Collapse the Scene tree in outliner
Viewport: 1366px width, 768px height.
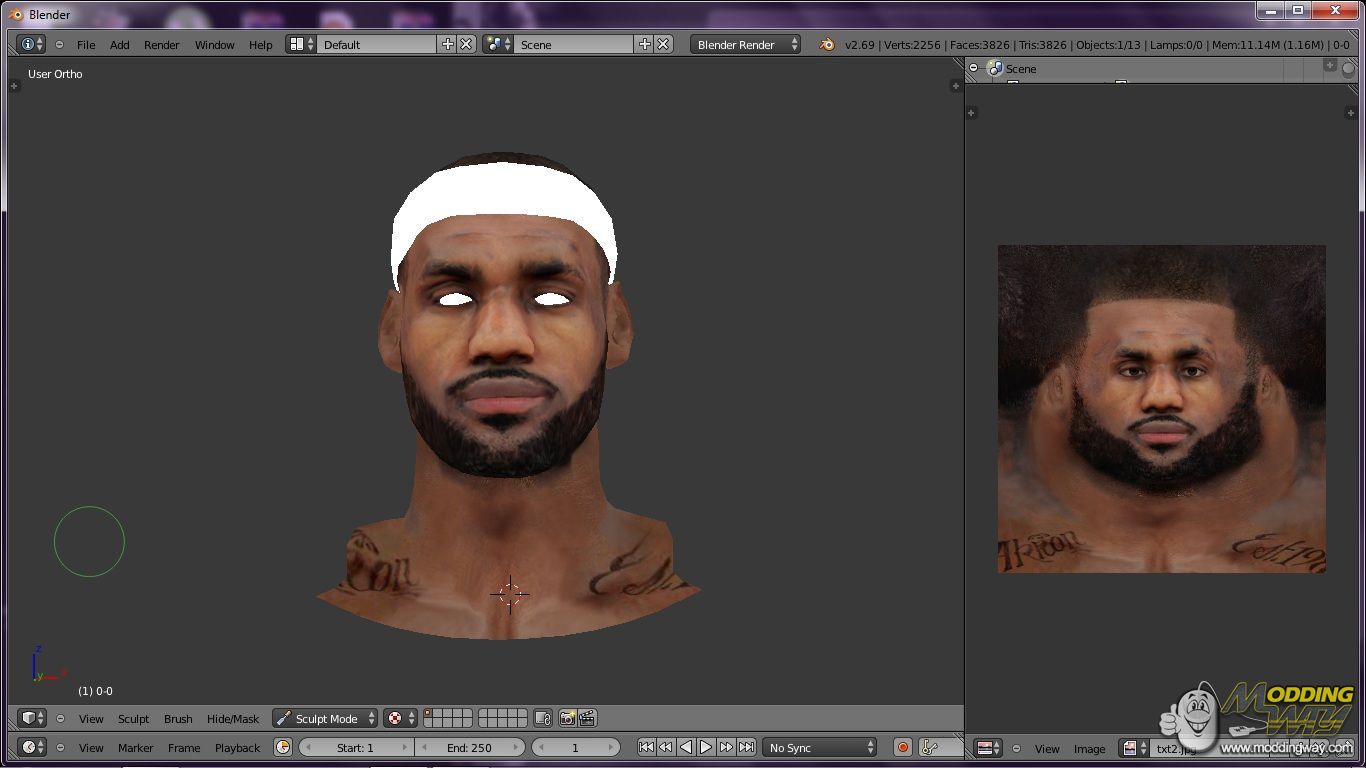click(974, 68)
